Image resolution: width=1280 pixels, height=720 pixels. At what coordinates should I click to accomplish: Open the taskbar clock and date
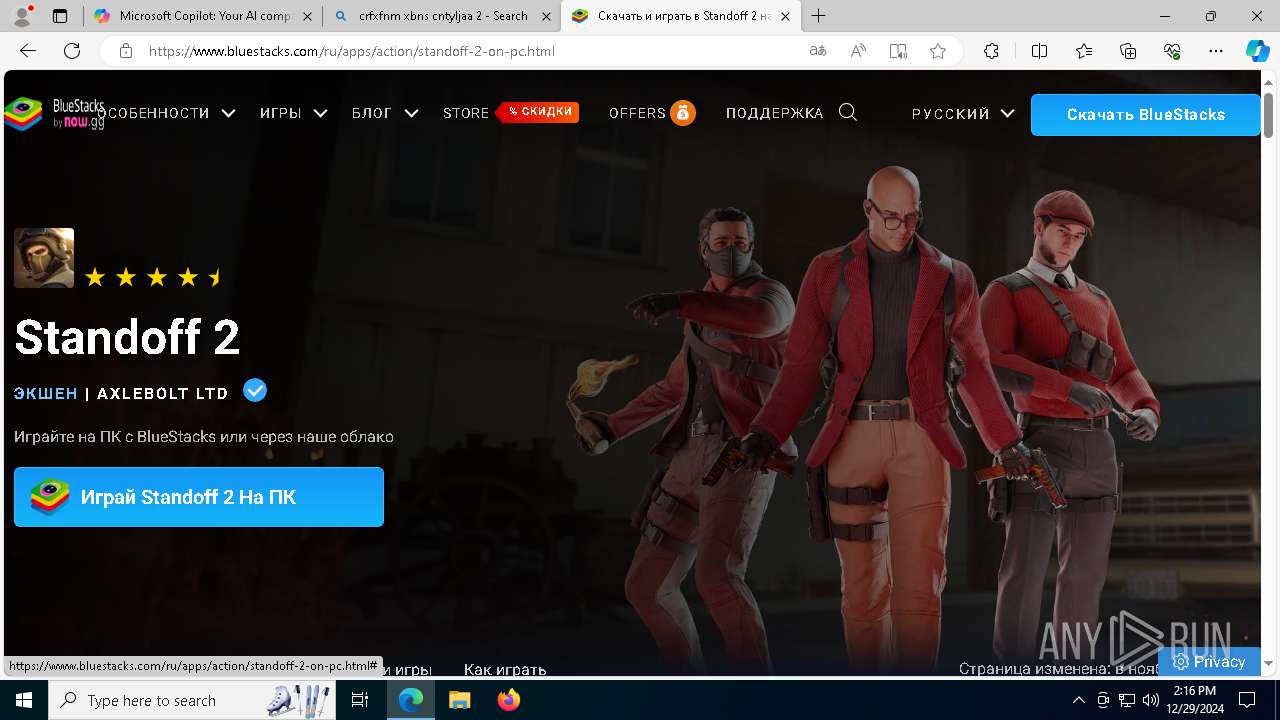coord(1194,700)
